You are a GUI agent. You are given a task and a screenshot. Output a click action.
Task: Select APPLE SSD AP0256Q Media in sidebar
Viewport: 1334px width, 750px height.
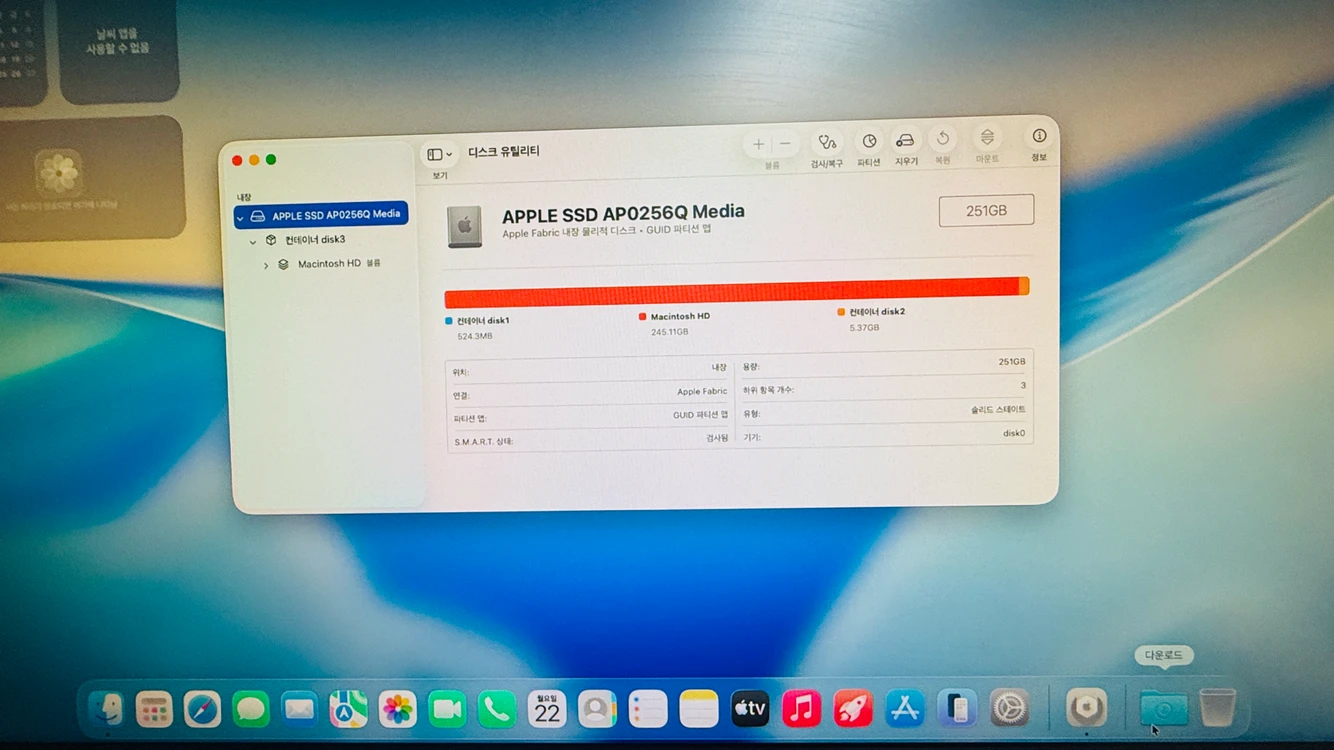[321, 215]
